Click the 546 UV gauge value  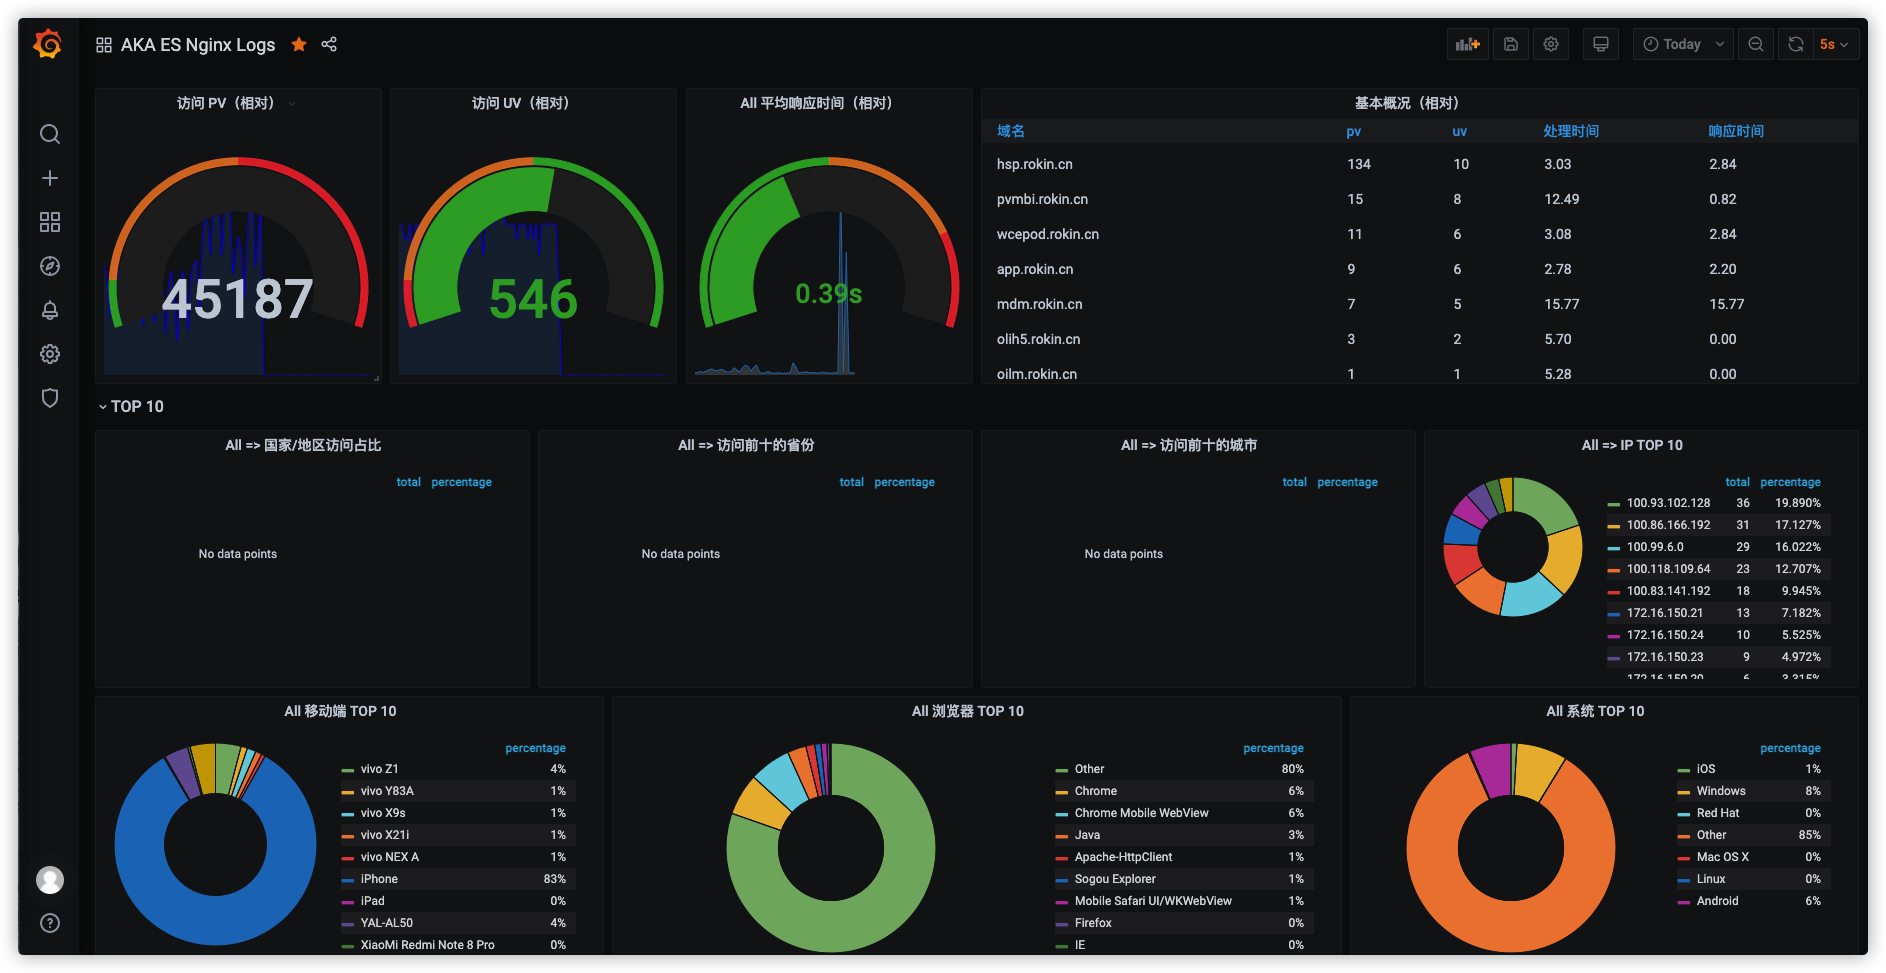(x=533, y=299)
